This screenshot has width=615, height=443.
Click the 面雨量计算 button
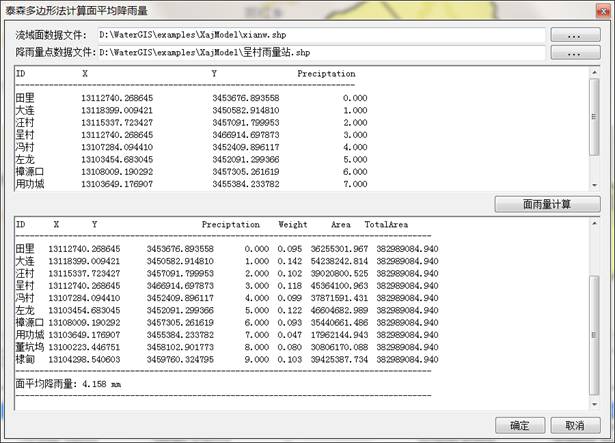pyautogui.click(x=547, y=204)
